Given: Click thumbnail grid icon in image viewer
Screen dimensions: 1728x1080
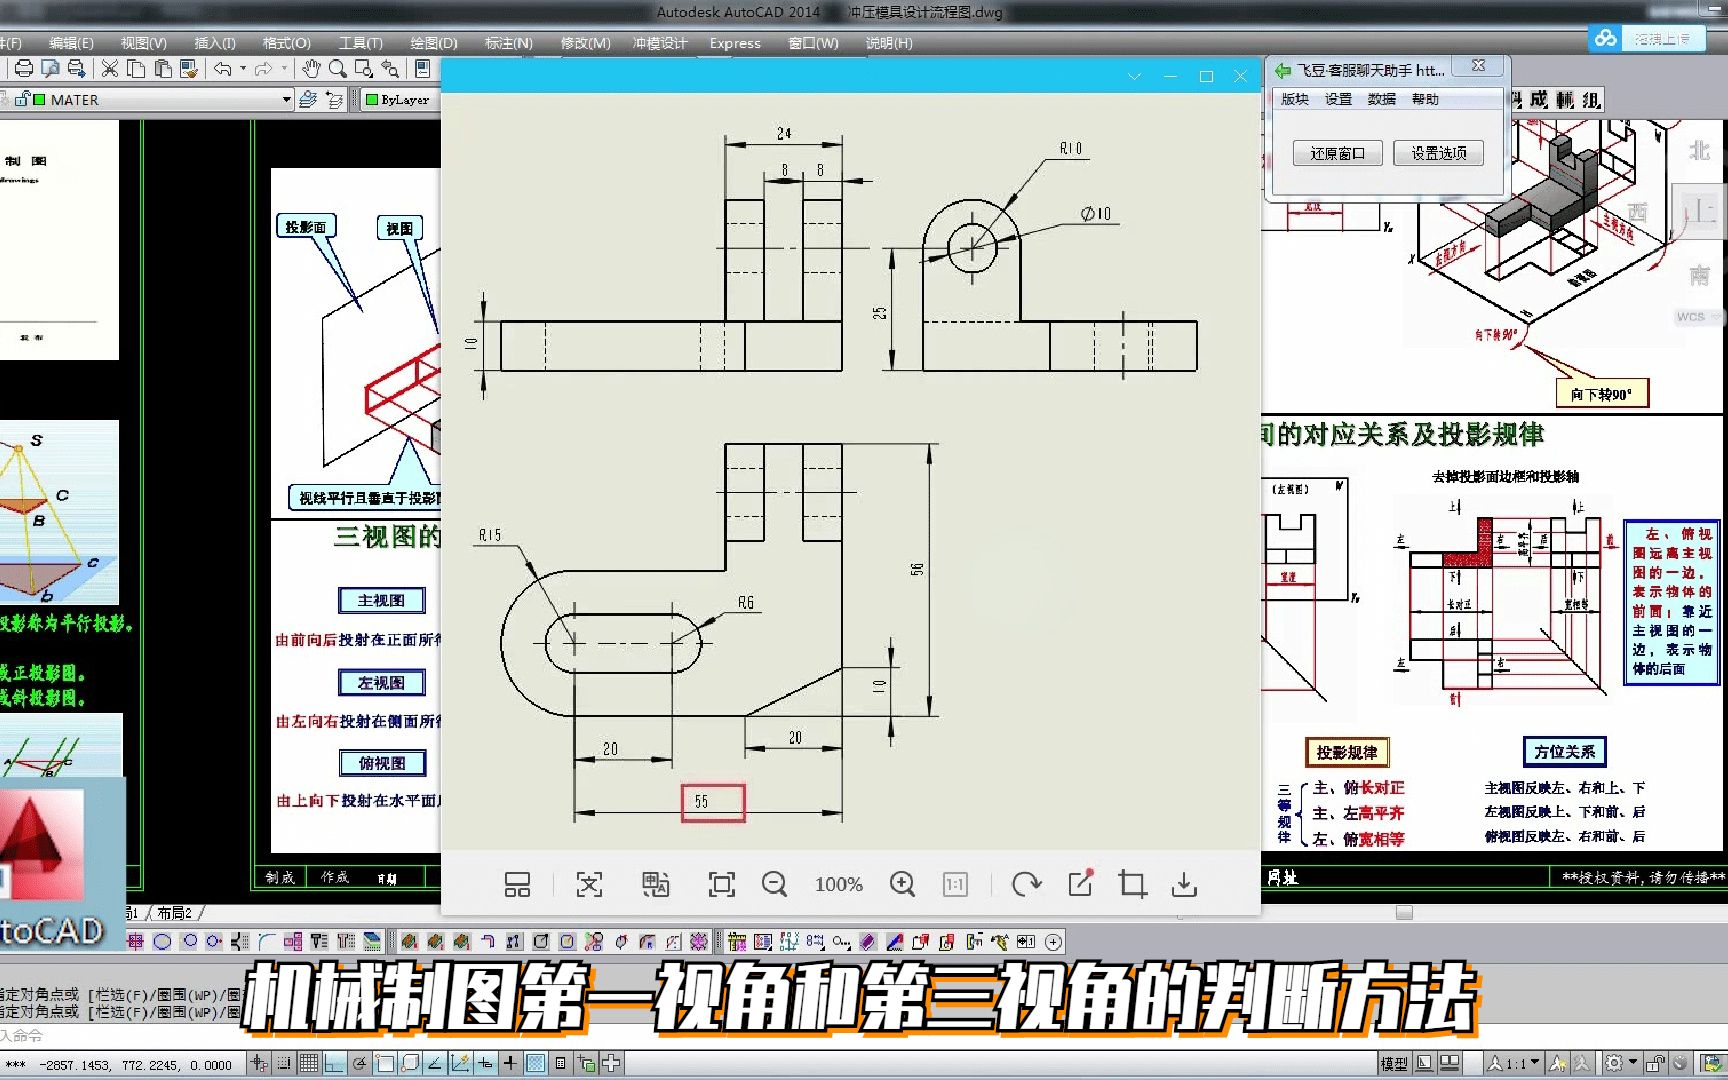Looking at the screenshot, I should [x=517, y=884].
